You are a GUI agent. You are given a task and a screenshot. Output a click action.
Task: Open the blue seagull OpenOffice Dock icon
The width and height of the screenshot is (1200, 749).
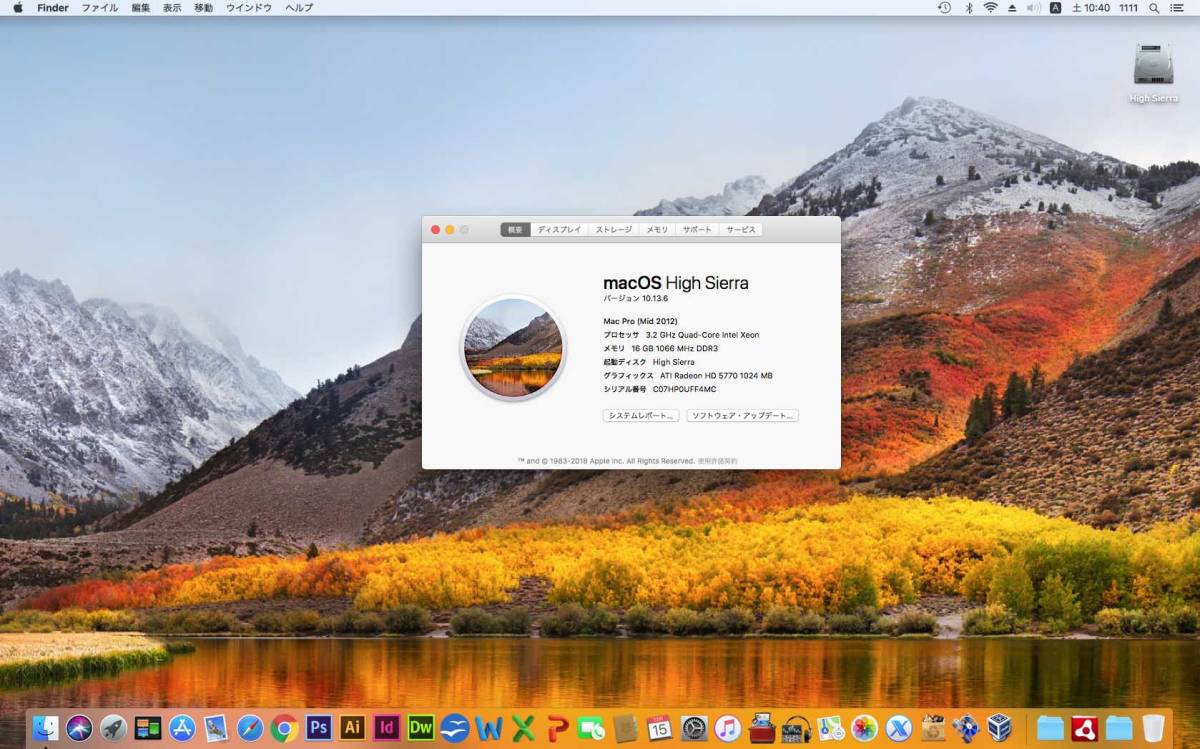pos(454,728)
